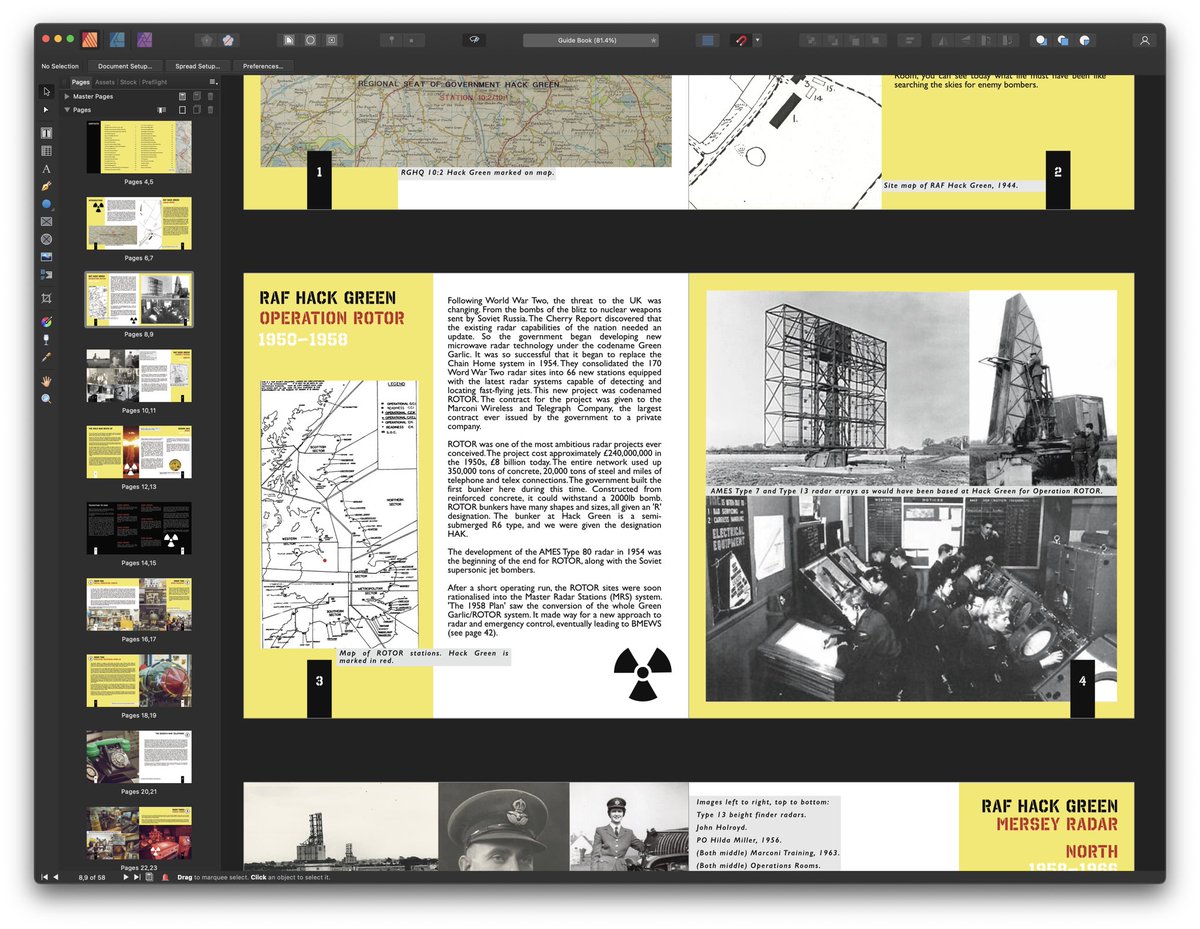This screenshot has width=1200, height=929.
Task: Open the Guide Book document title field
Action: click(x=591, y=40)
